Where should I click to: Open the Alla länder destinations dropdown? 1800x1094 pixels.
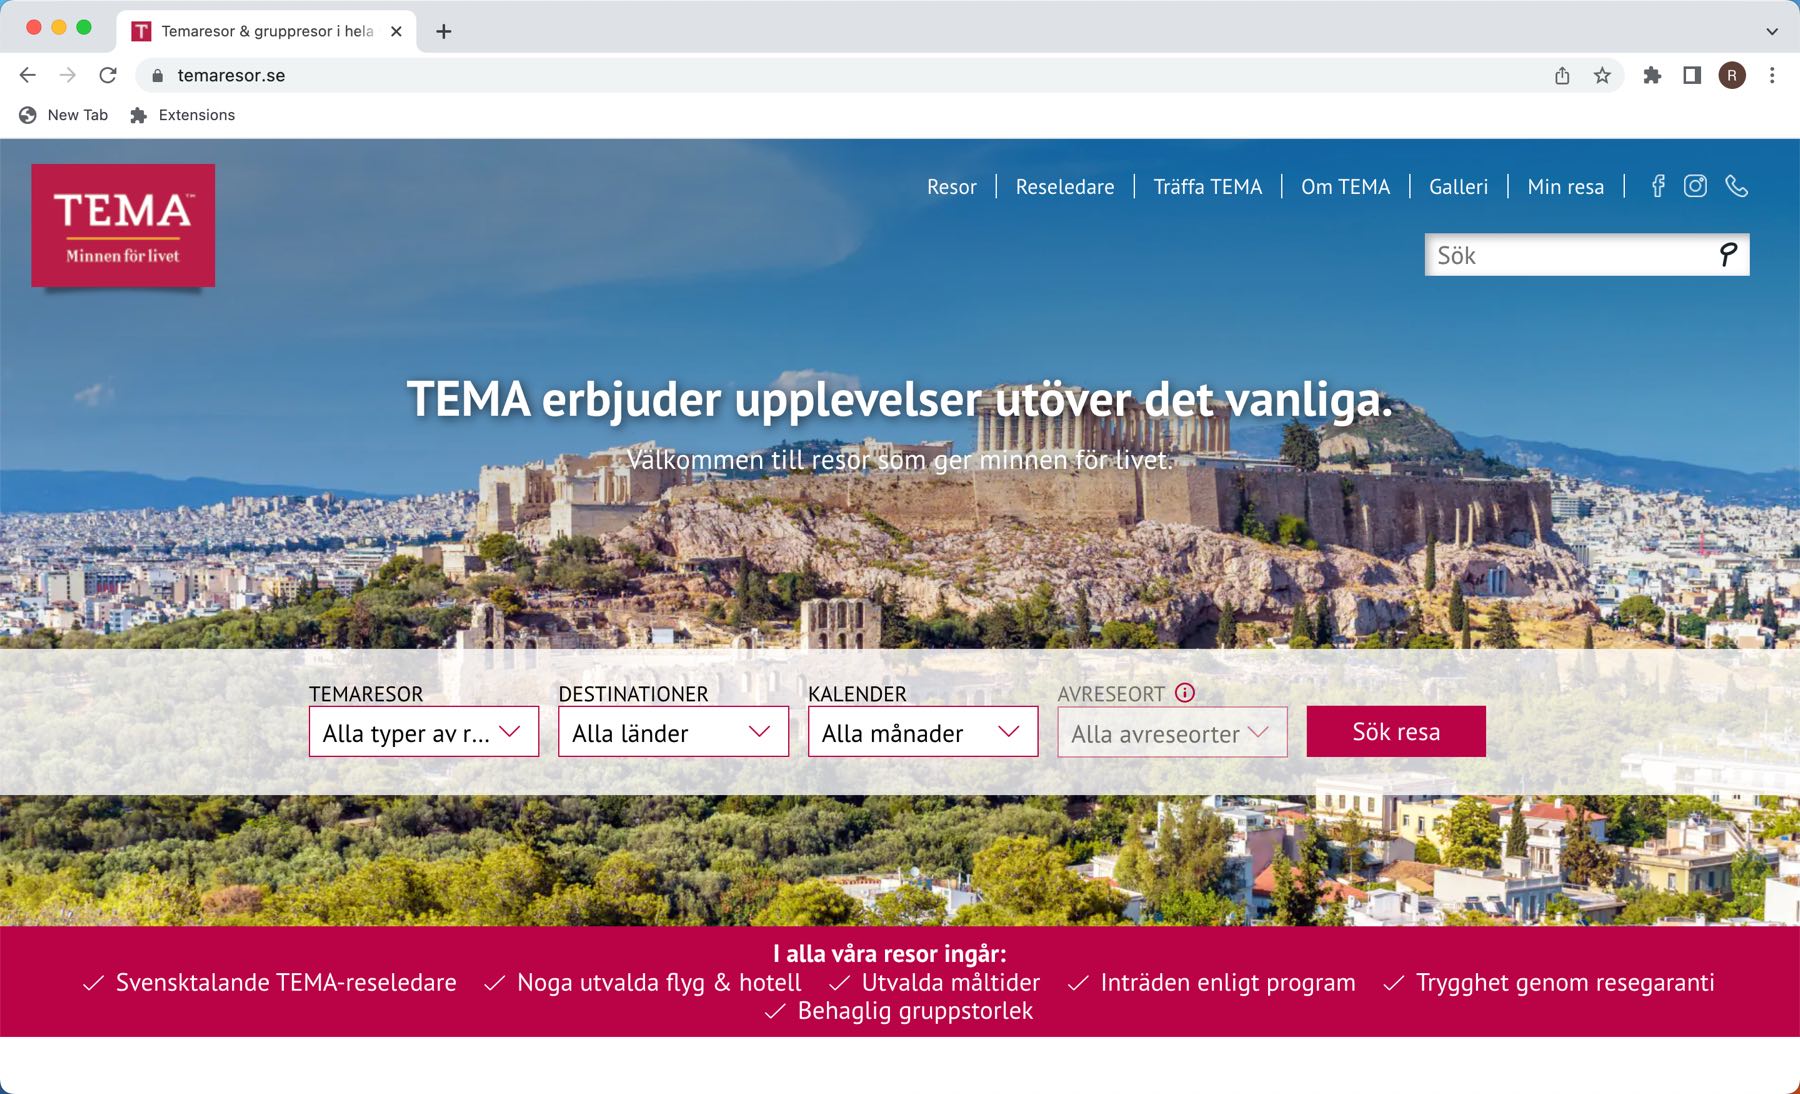[673, 732]
